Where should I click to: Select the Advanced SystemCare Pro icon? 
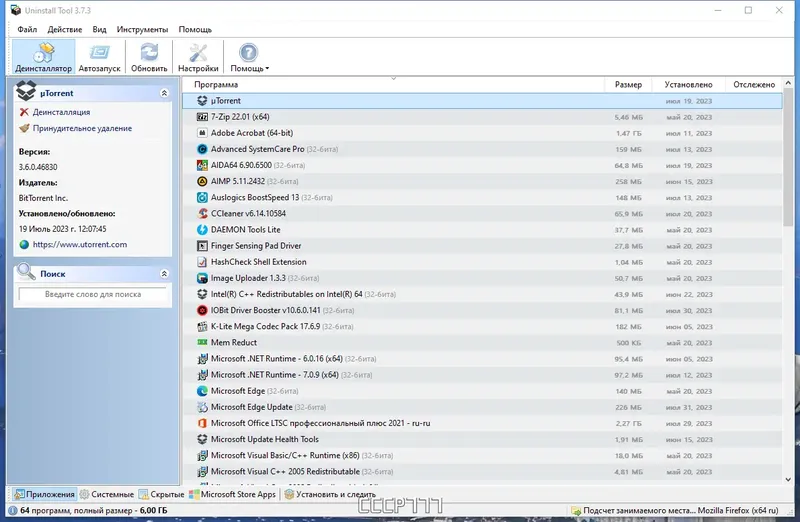[x=202, y=149]
